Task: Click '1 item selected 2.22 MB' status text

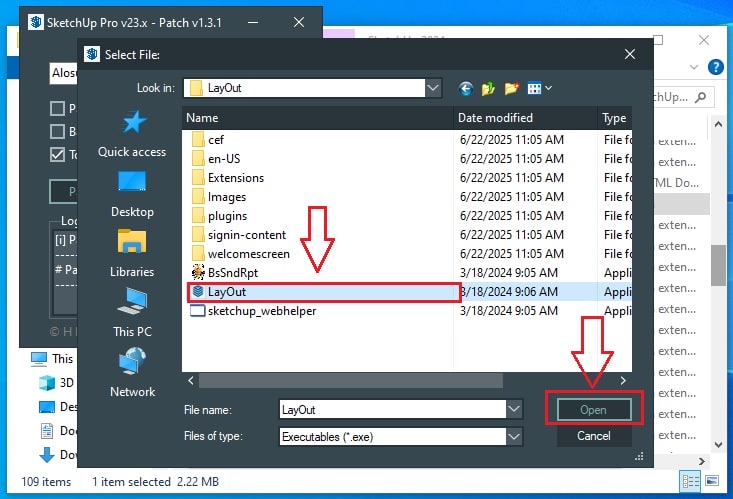Action: click(155, 482)
